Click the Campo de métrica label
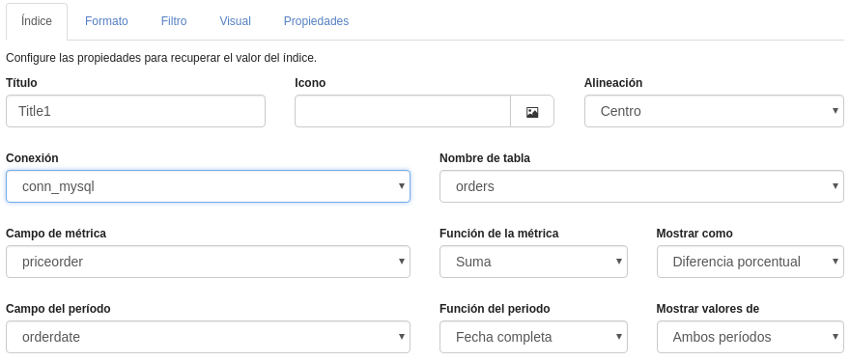Screen dimensions: 850x361 pos(56,234)
